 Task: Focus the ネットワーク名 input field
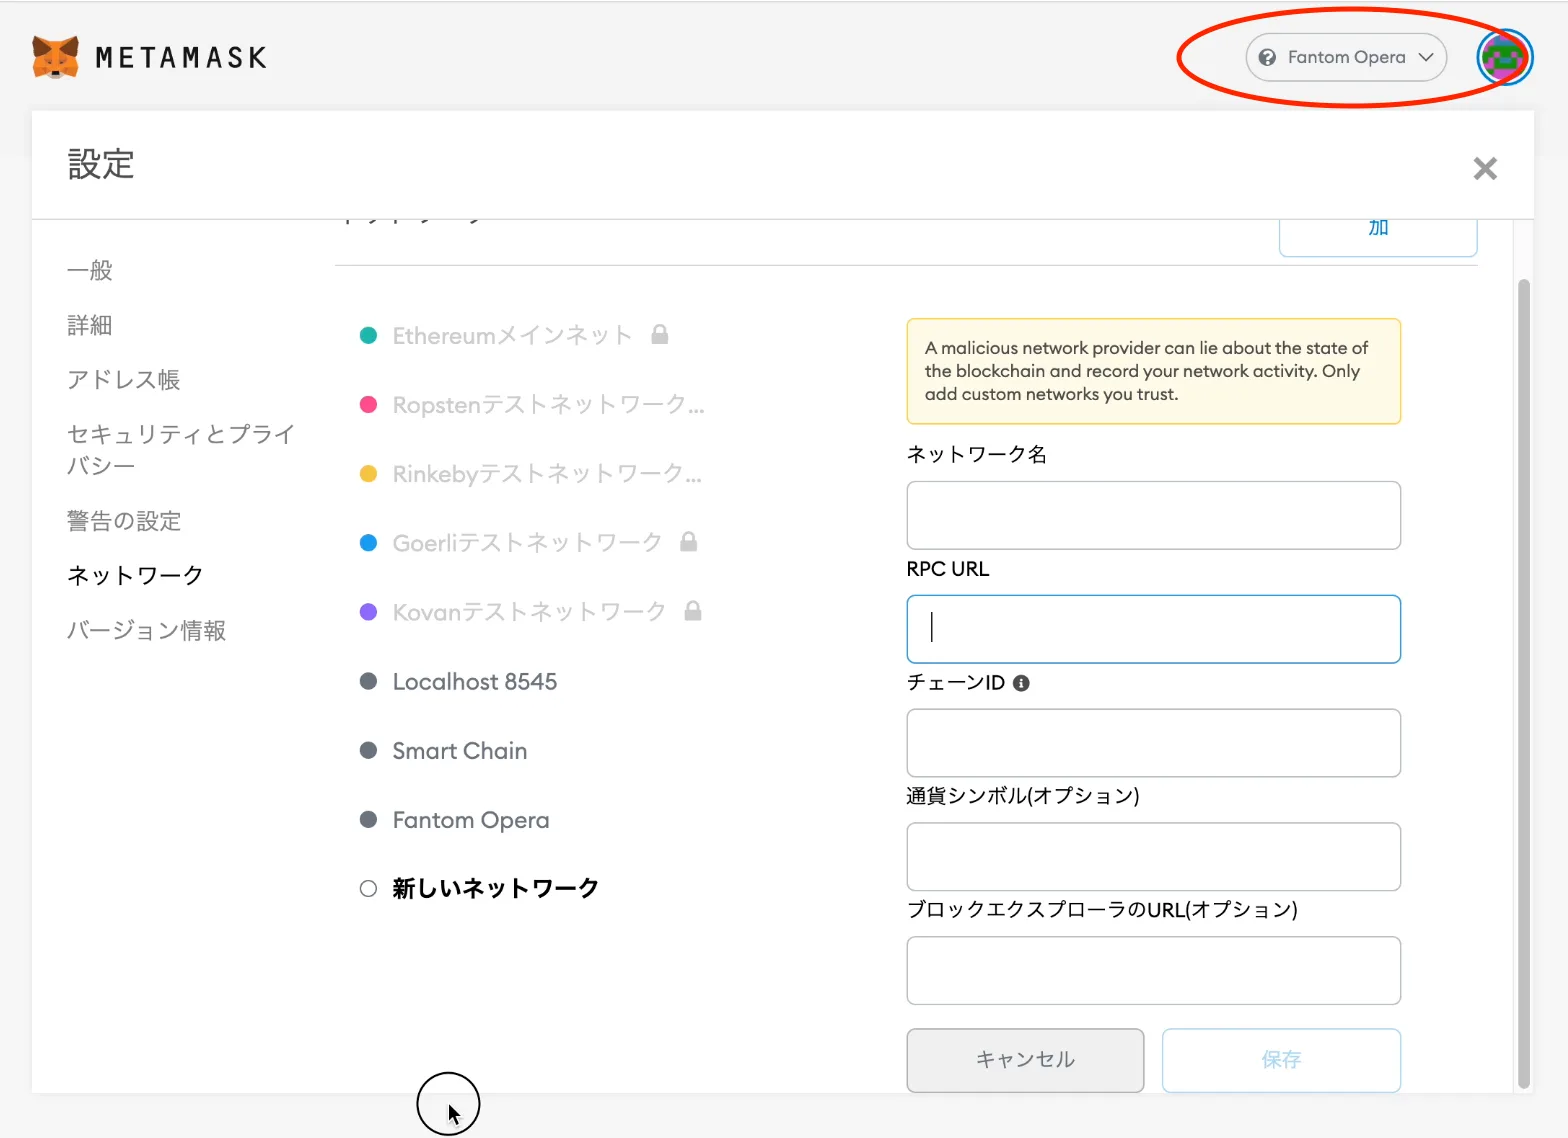1153,515
